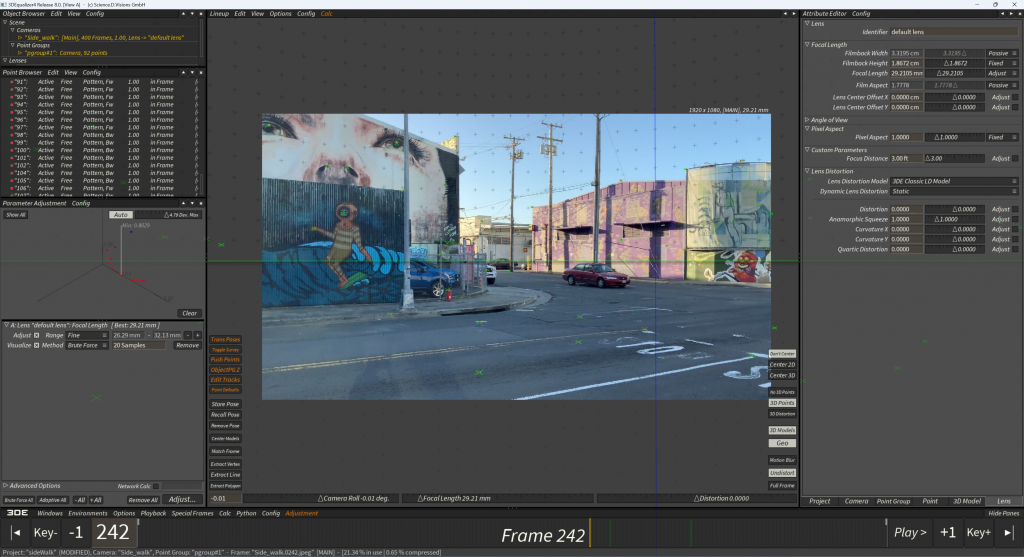
Task: Toggle the Geo button
Action: point(782,443)
